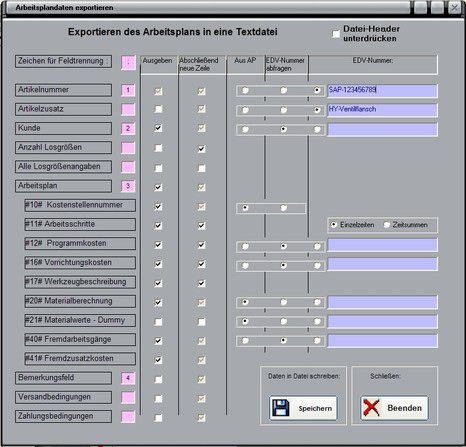Check Ausgeben for Versandbedingungen
Viewport: 466px width, 447px height.
point(158,399)
